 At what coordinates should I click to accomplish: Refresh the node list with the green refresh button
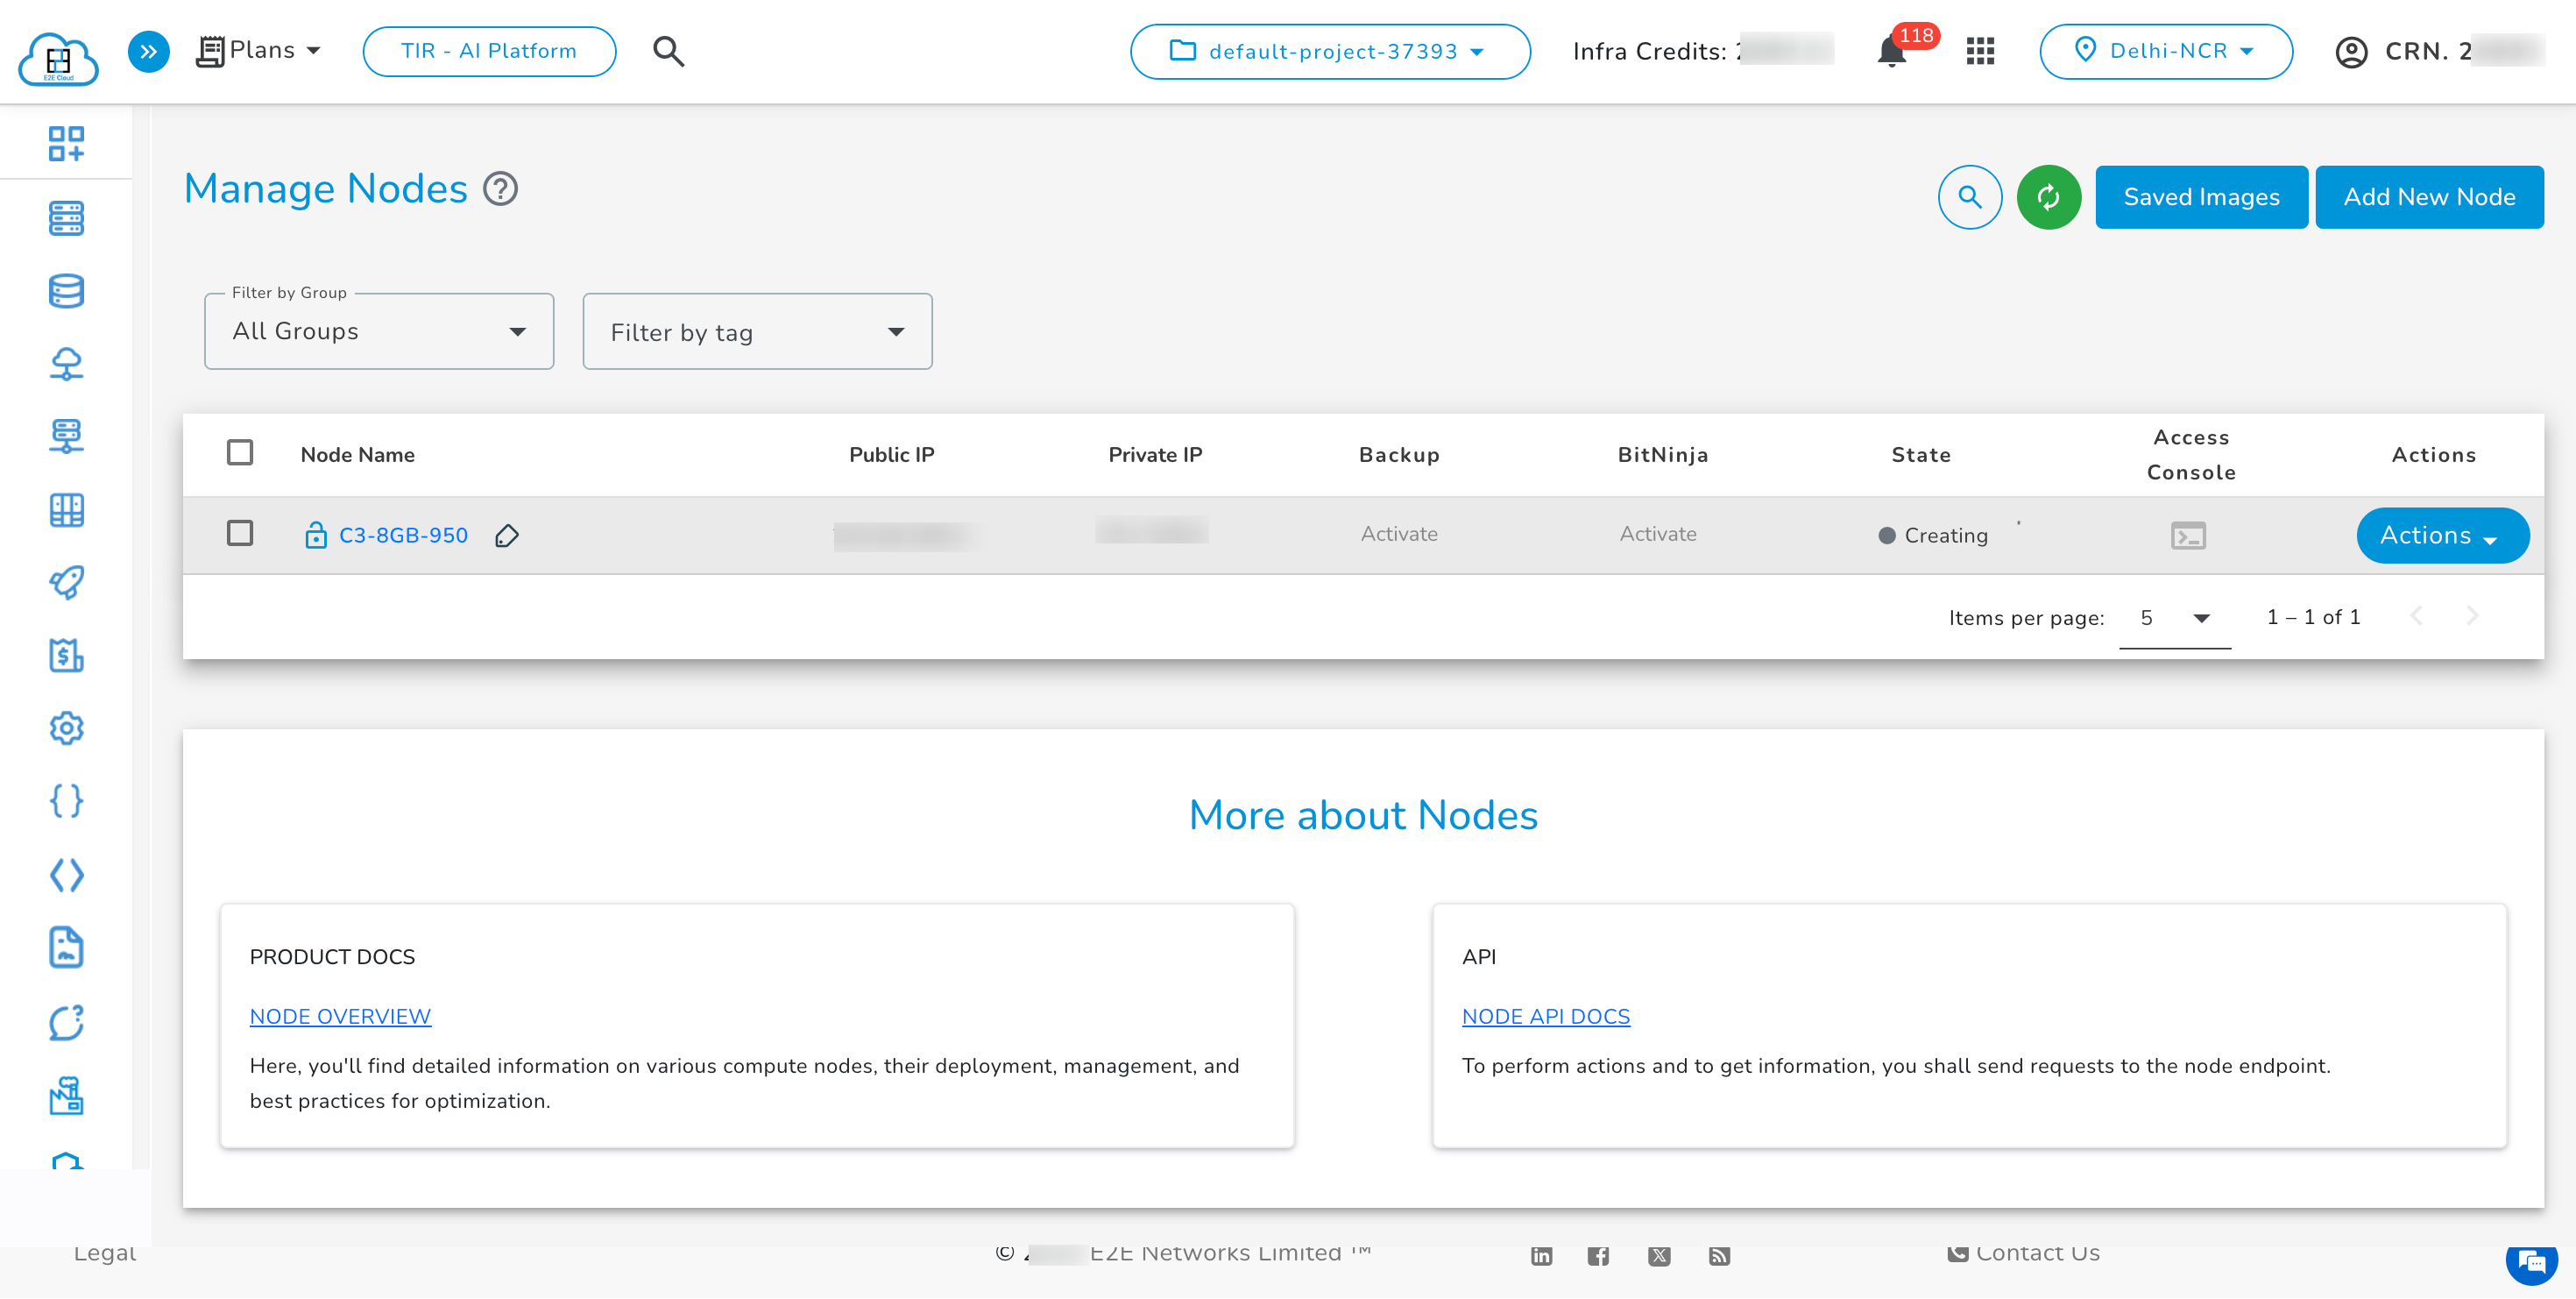(2049, 196)
